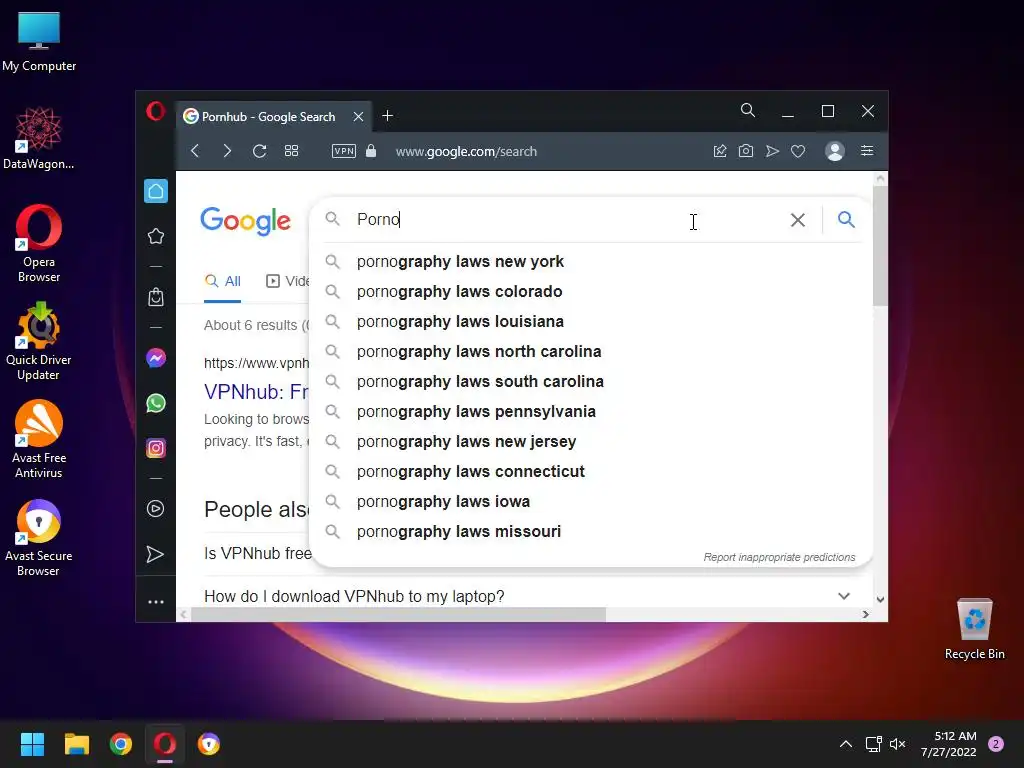The image size is (1024, 768).
Task: Select suggestion 'pornography laws connecticut'
Action: point(591,472)
